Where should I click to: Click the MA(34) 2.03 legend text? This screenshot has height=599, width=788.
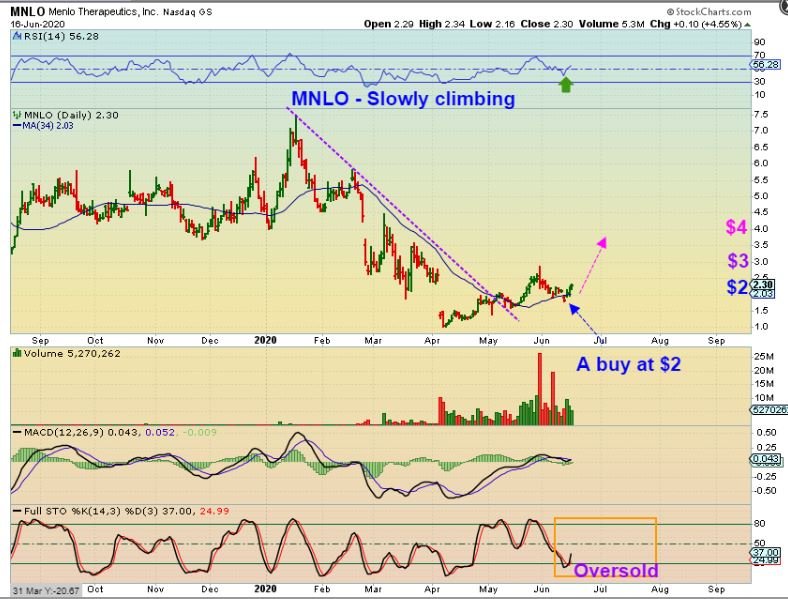[x=48, y=126]
